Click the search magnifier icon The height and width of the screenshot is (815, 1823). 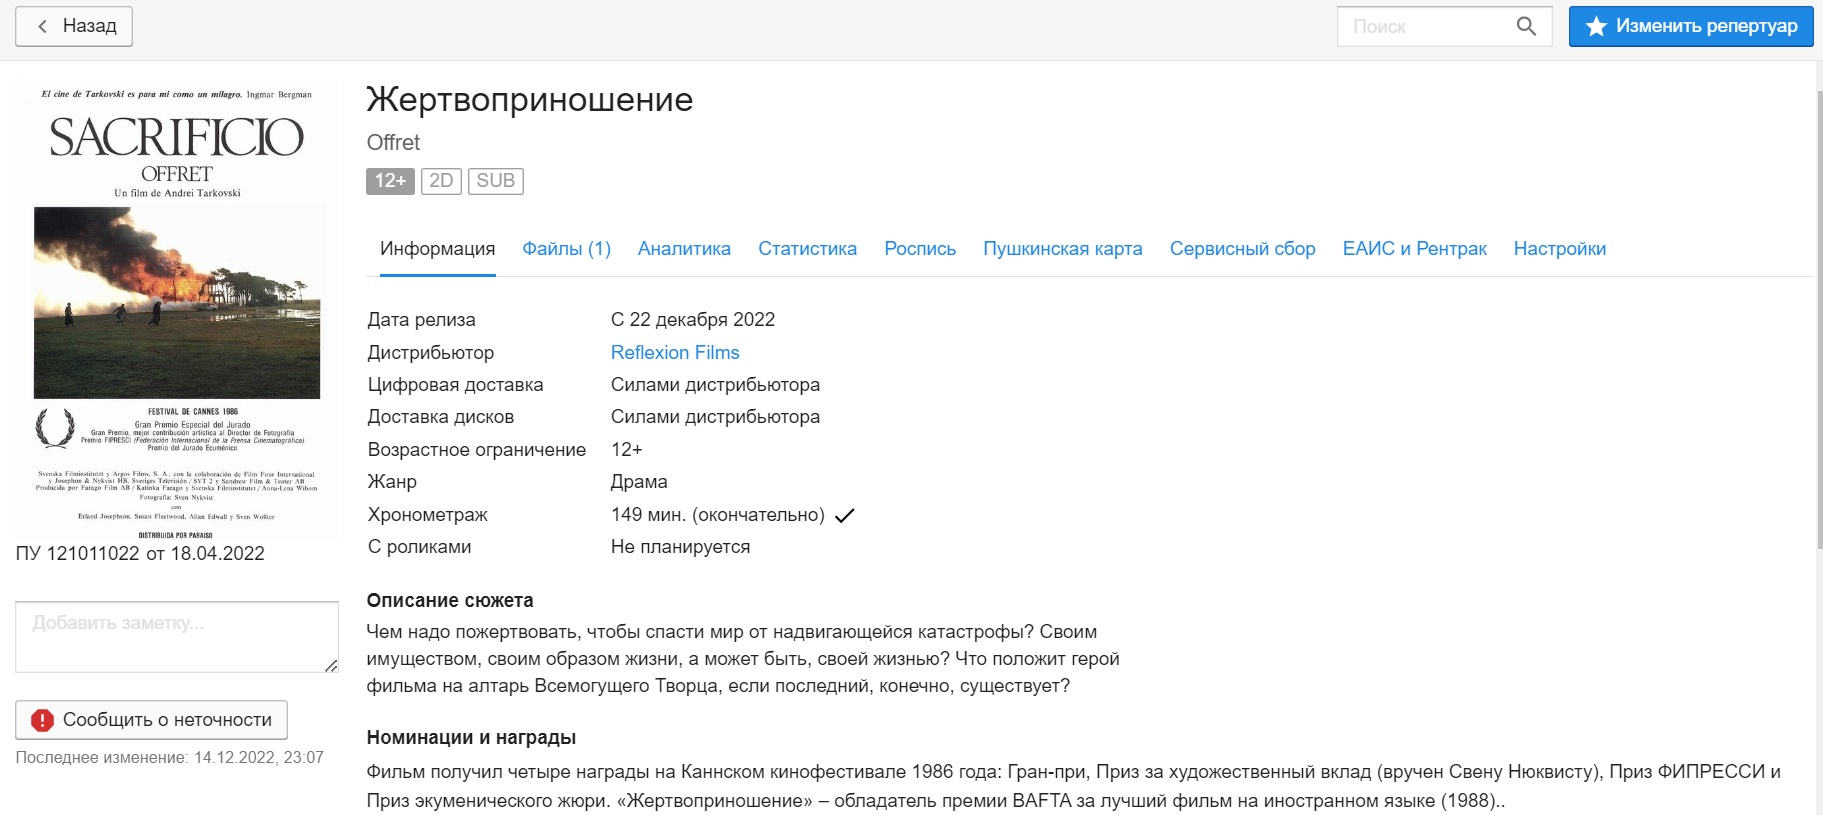(x=1525, y=26)
